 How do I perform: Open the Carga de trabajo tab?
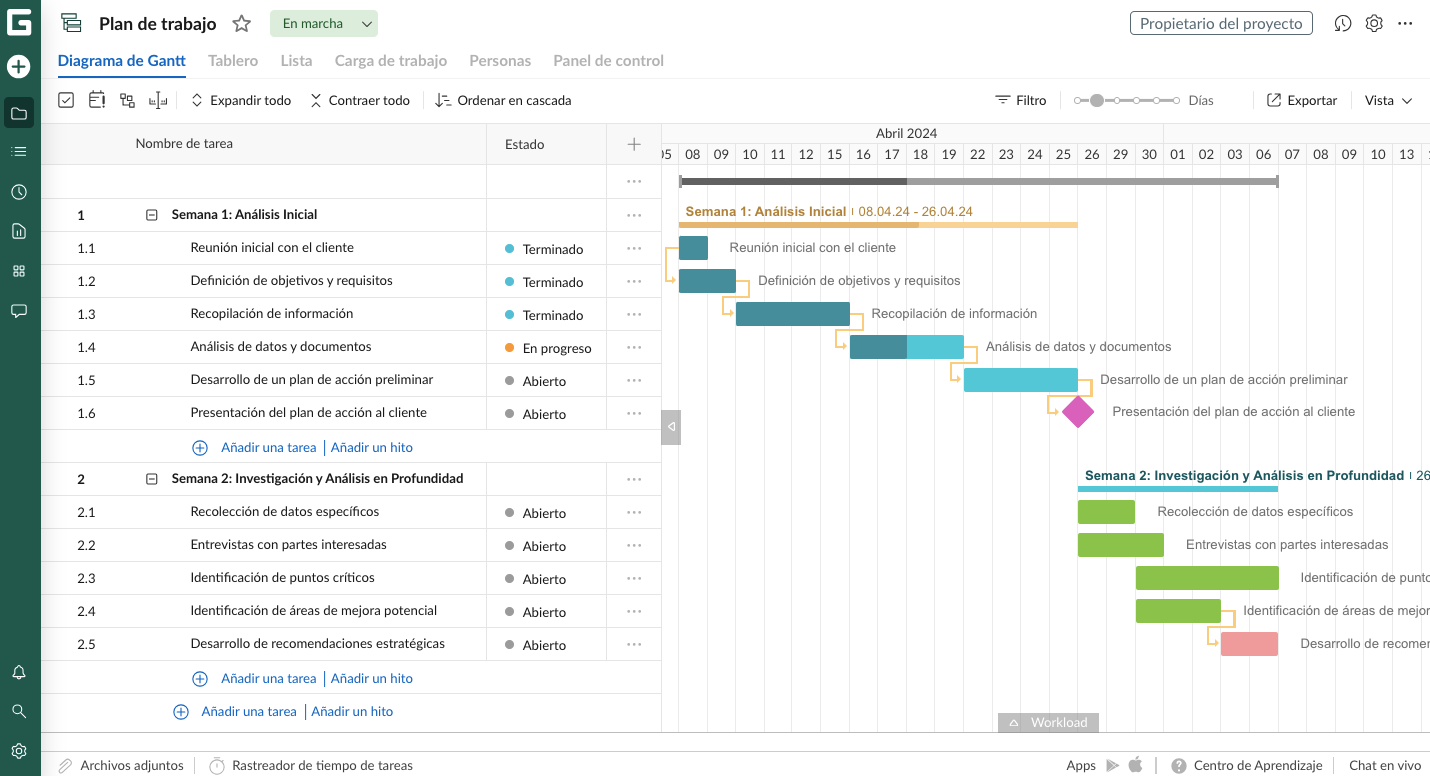pos(390,61)
